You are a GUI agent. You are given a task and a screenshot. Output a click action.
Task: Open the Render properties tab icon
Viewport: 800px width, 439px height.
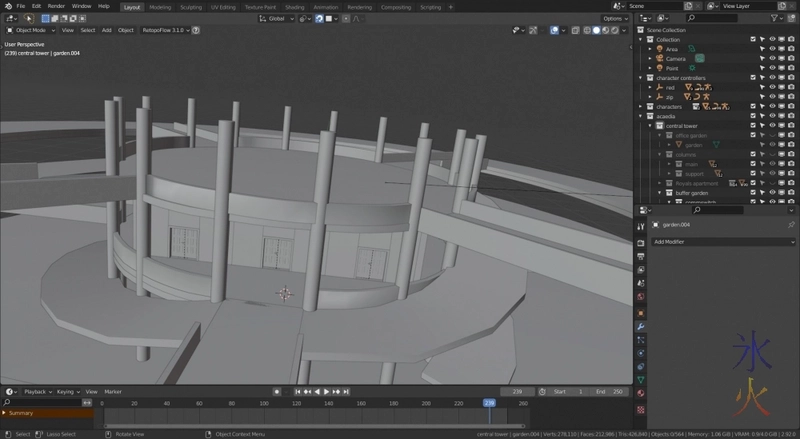641,242
